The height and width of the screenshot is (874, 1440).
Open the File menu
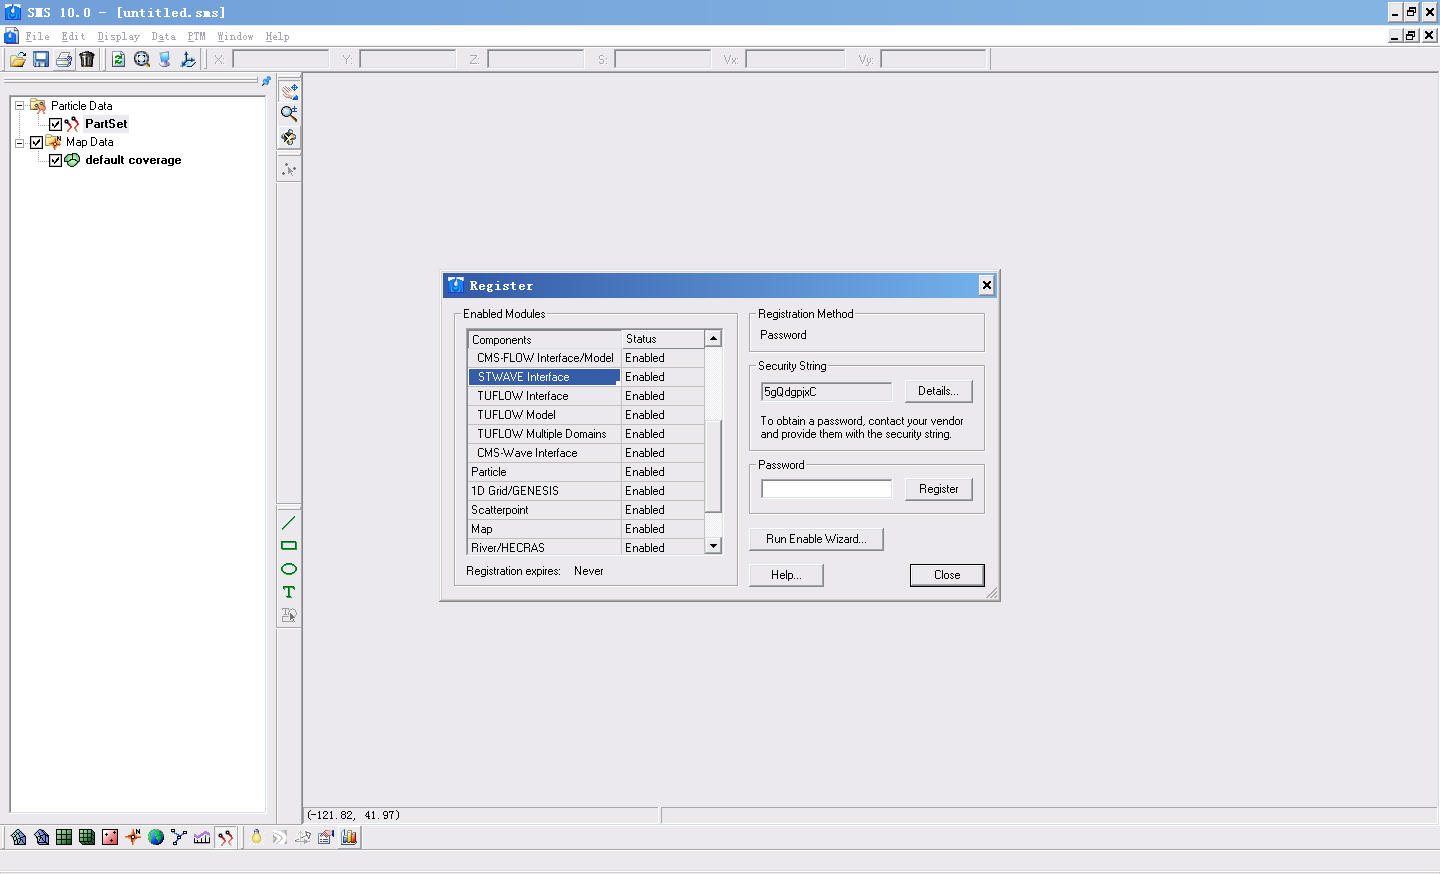click(38, 36)
